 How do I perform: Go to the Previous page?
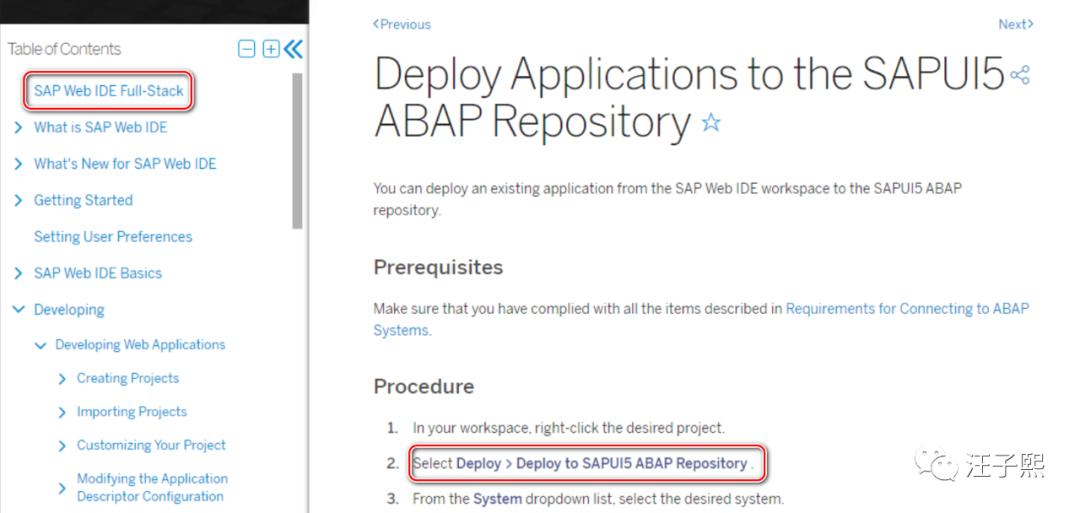click(x=402, y=24)
